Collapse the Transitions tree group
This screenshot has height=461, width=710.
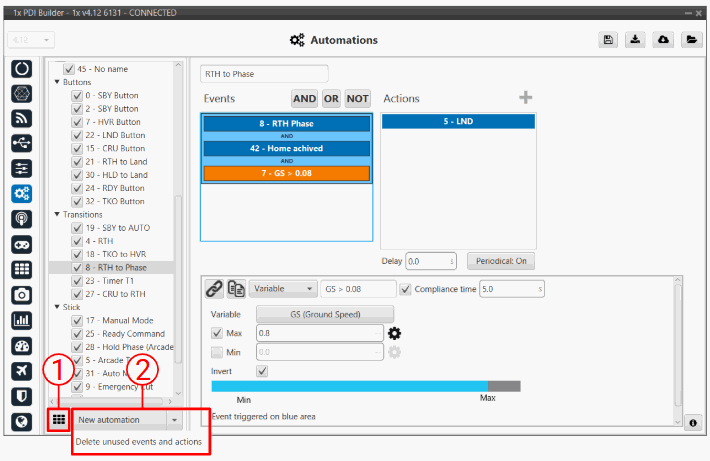pos(57,214)
